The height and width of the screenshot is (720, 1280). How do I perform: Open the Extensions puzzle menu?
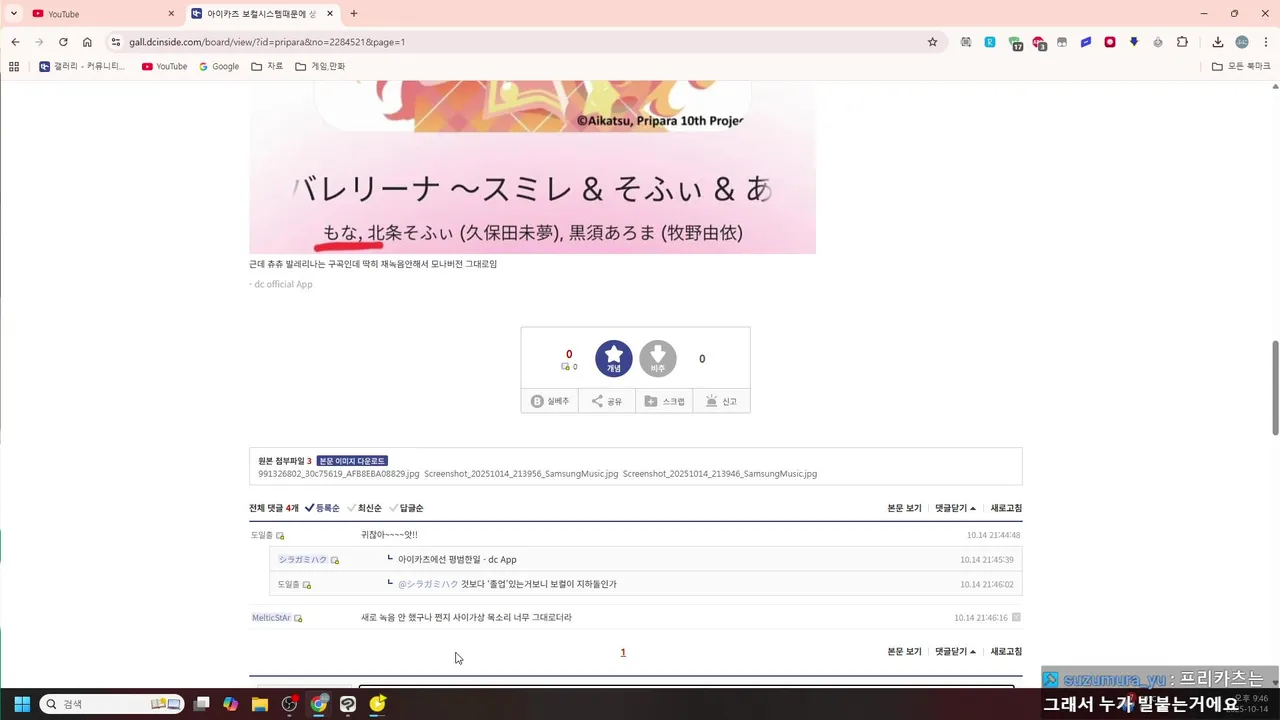coord(1182,42)
